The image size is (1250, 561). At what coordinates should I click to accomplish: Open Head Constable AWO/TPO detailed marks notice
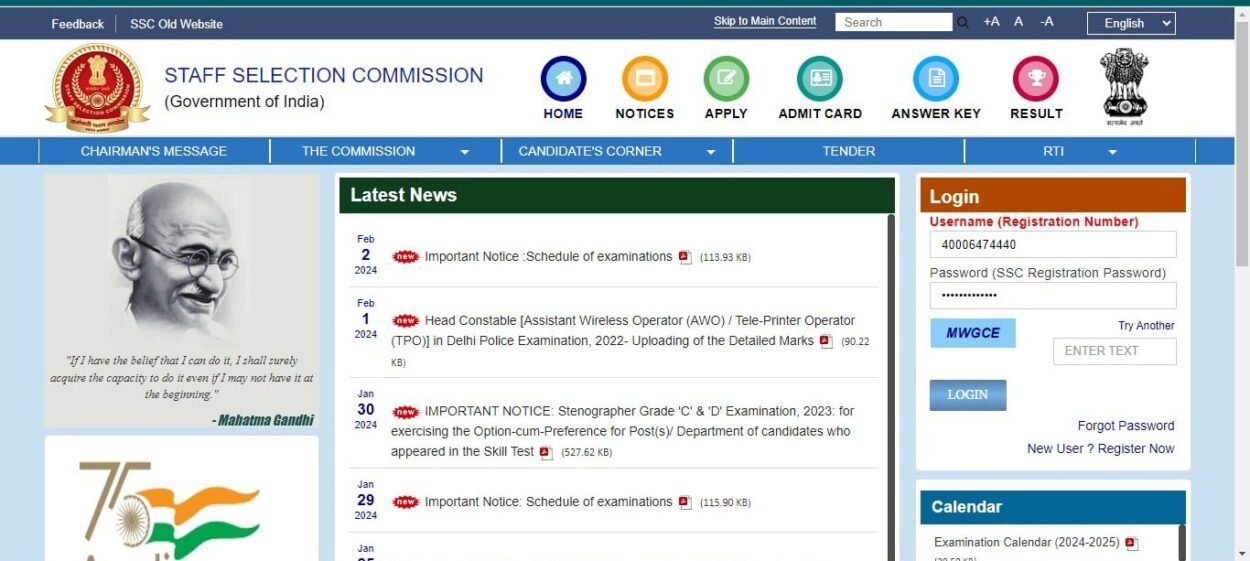coord(622,331)
